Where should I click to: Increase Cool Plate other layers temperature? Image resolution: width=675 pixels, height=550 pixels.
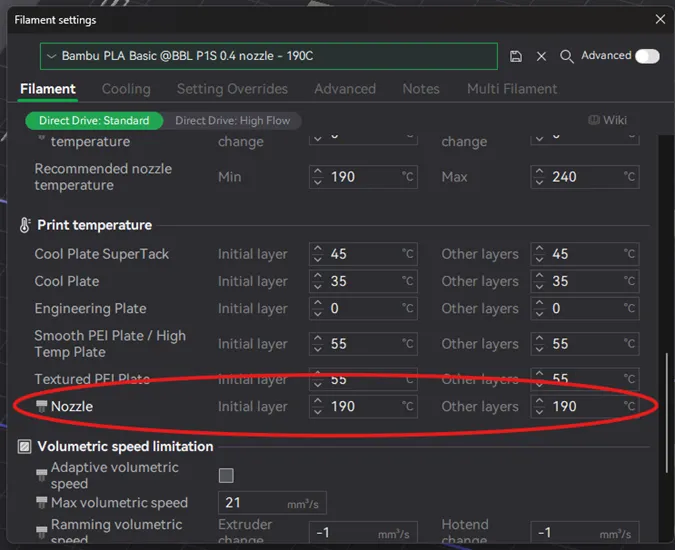coord(539,276)
